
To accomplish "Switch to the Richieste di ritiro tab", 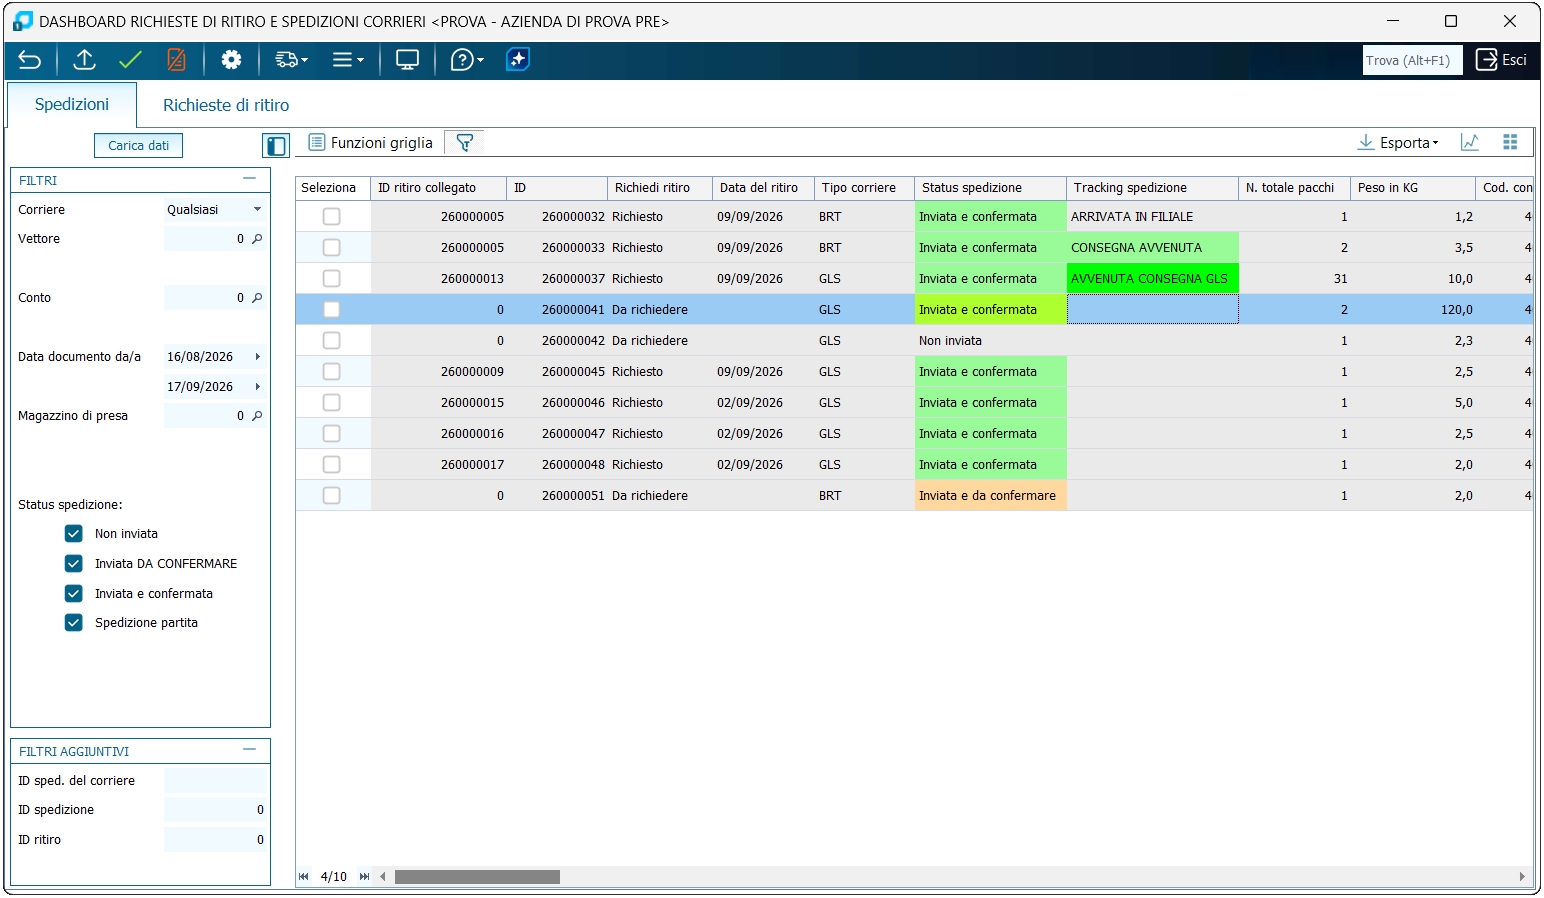I will 226,105.
